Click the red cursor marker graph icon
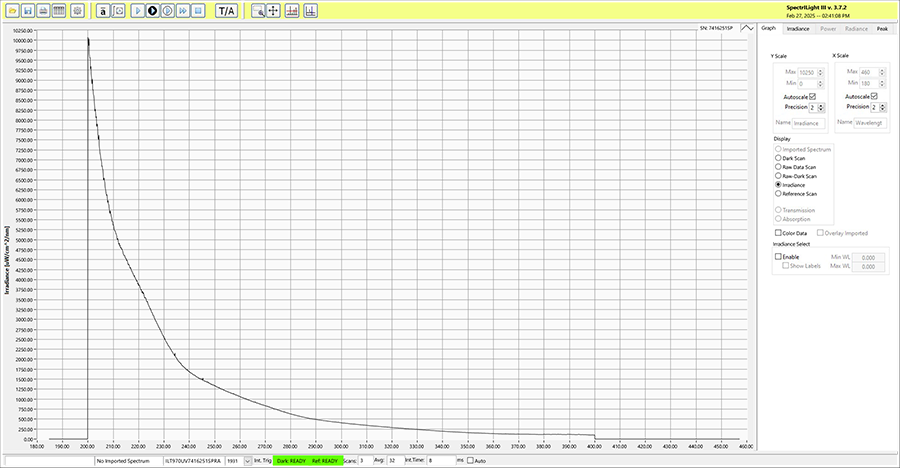The height and width of the screenshot is (468, 900). point(292,11)
